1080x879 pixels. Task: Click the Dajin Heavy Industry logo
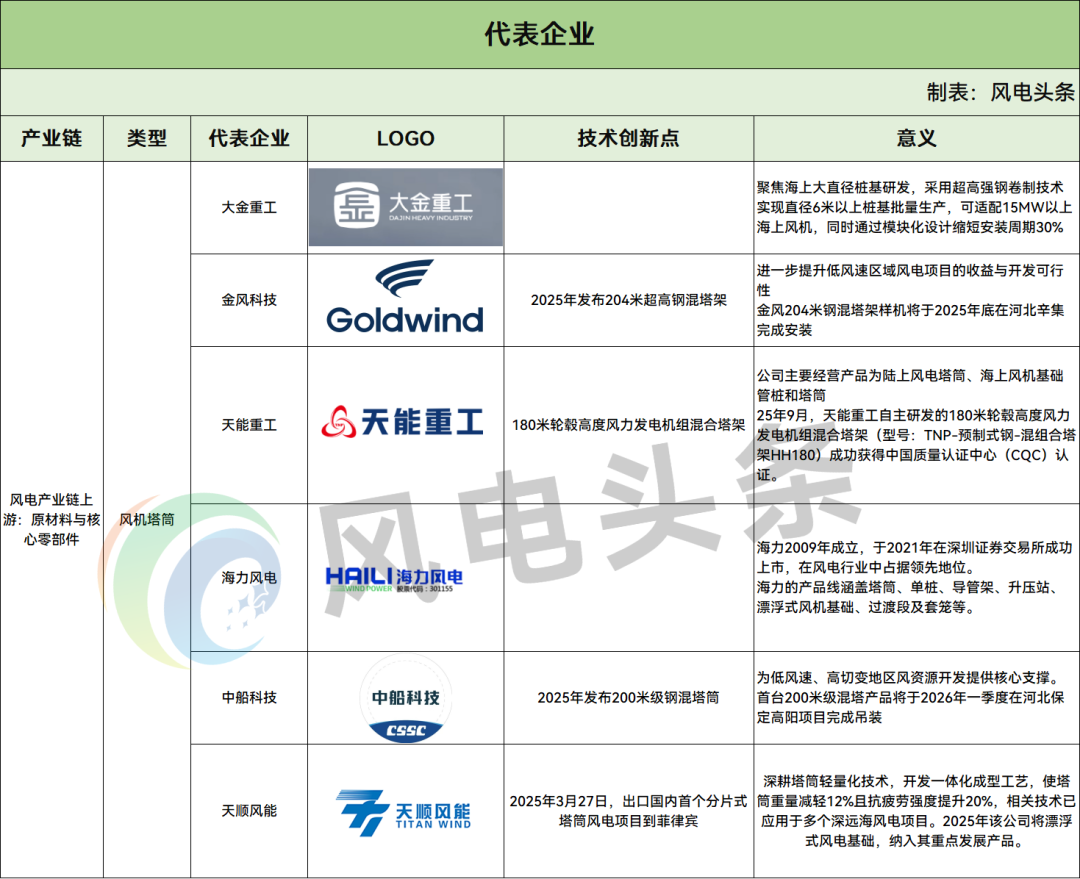pos(405,207)
